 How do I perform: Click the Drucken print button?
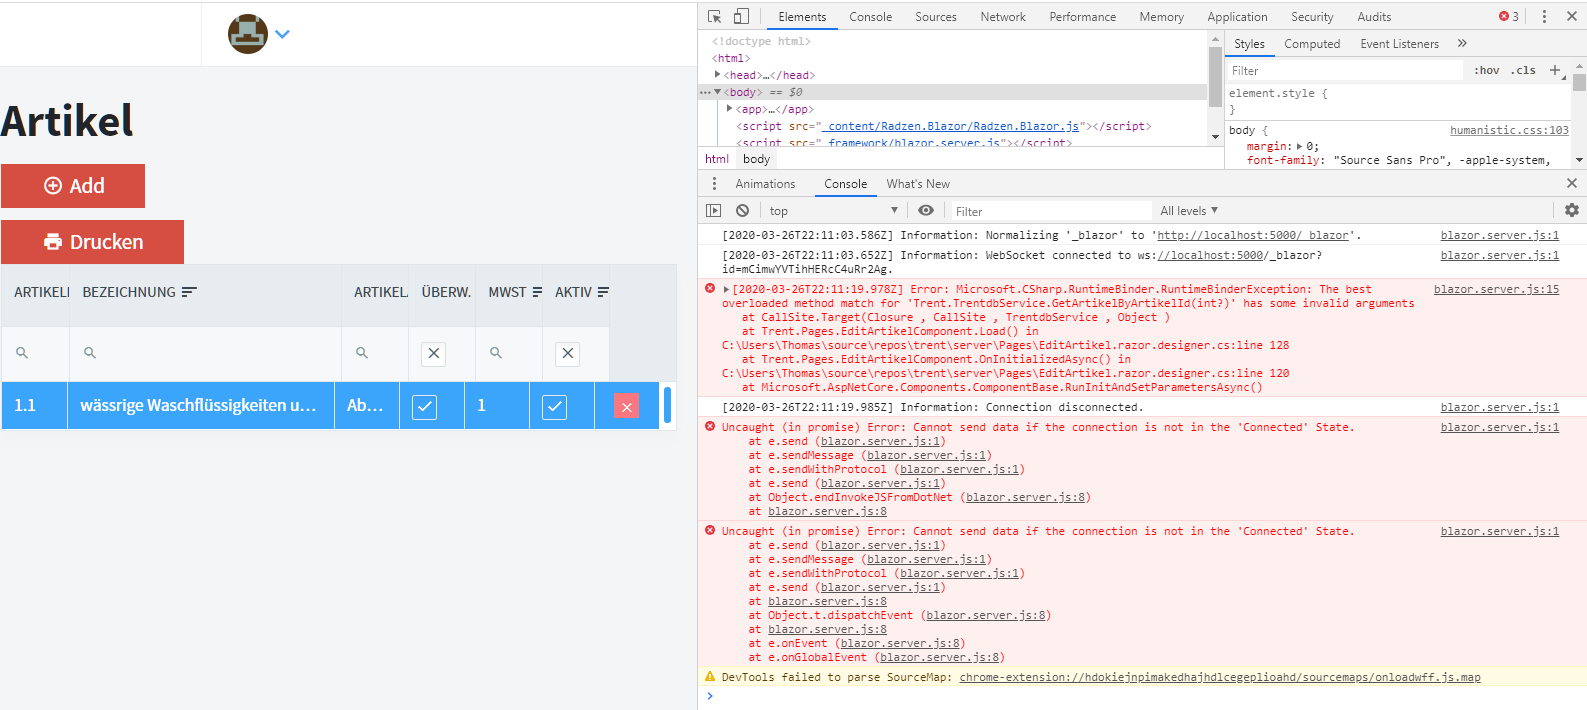92,242
